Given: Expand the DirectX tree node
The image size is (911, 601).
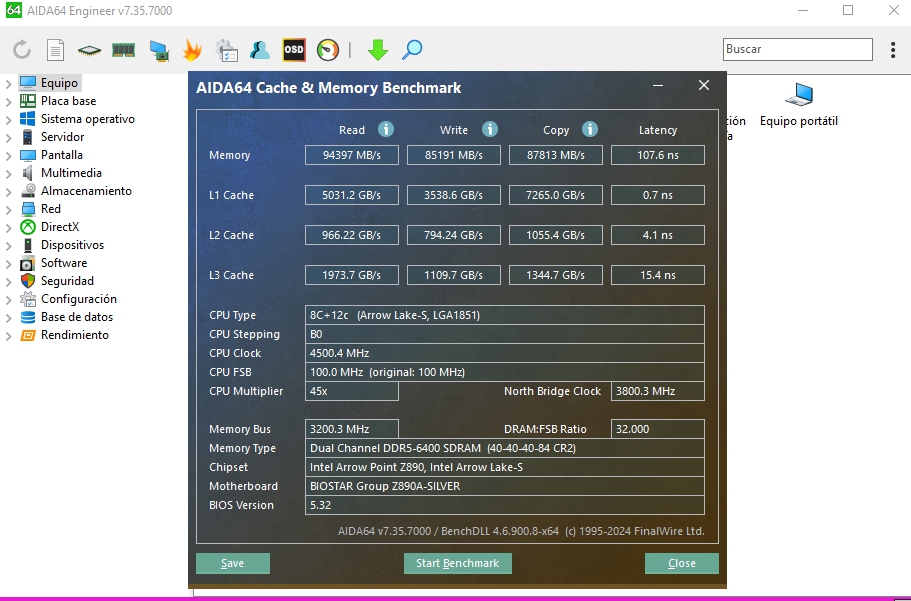Looking at the screenshot, I should click(8, 227).
